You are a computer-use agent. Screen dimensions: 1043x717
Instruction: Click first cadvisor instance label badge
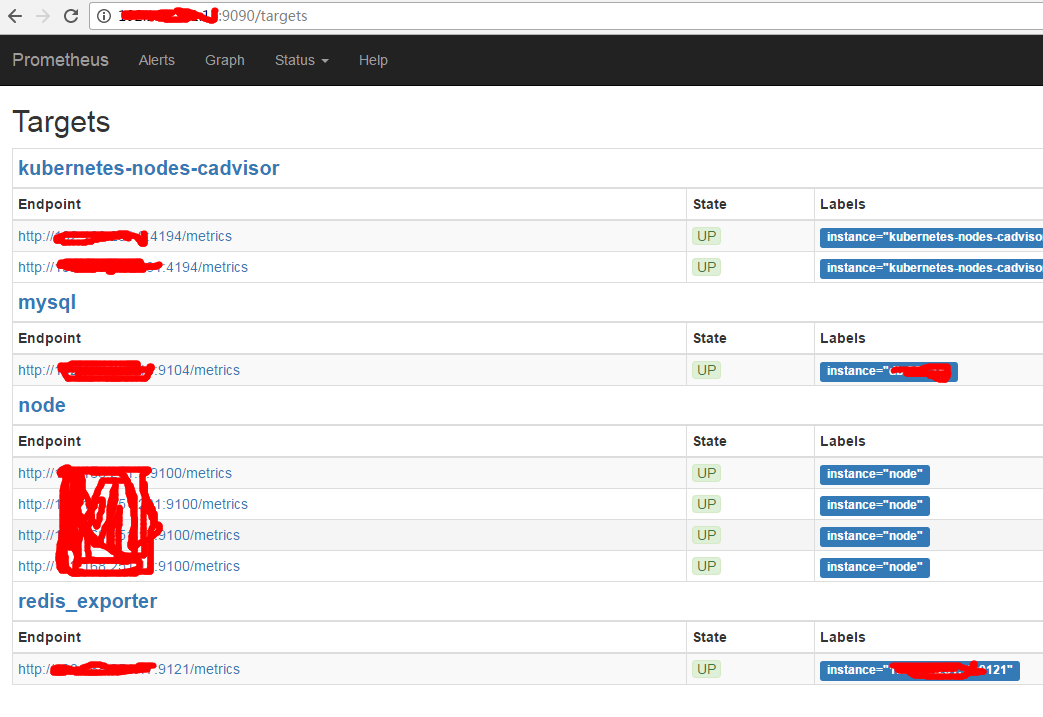pos(931,237)
